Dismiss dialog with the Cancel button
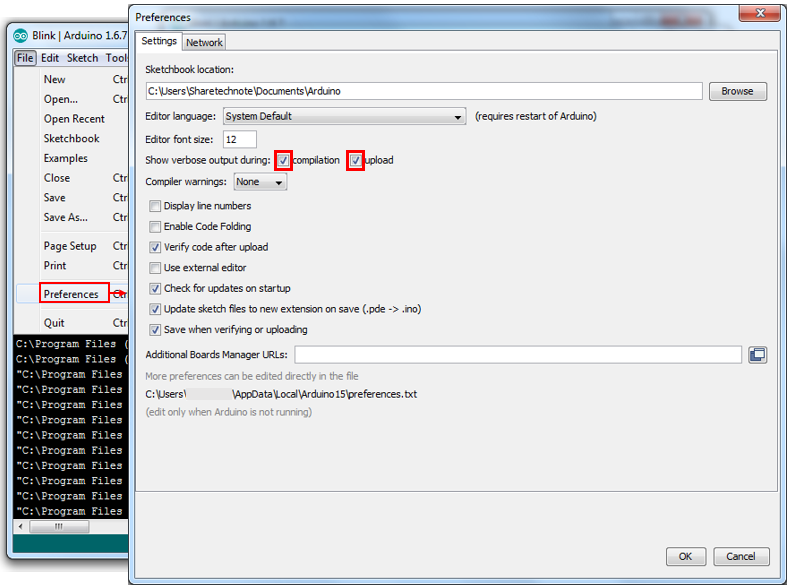This screenshot has height=588, width=789. (x=741, y=556)
